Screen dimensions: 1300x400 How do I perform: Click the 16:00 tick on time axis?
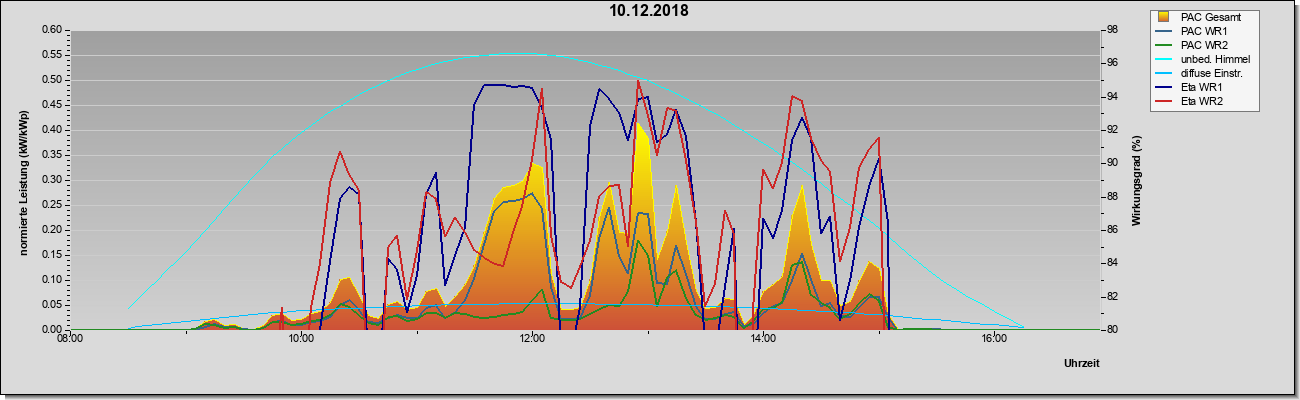[993, 340]
